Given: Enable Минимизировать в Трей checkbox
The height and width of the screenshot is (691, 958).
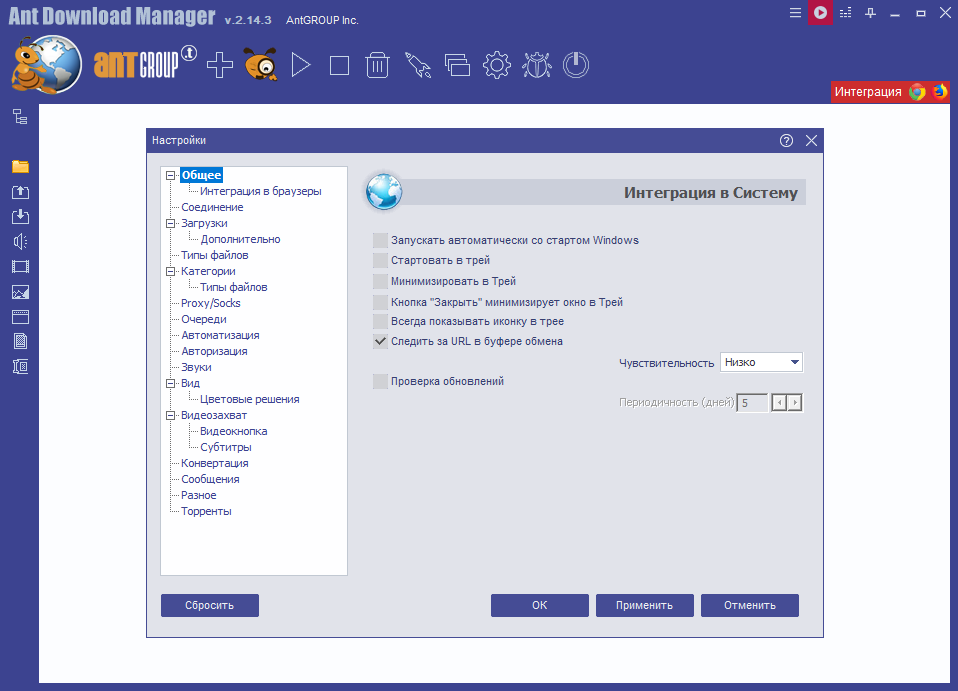Looking at the screenshot, I should tap(380, 281).
